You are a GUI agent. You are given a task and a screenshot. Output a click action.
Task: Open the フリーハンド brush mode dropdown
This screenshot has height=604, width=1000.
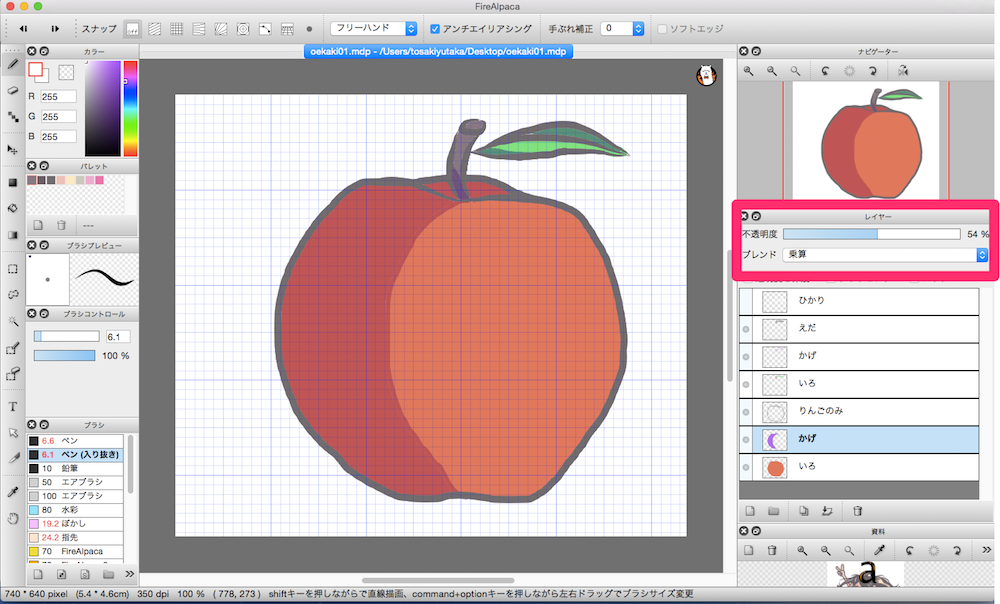point(373,28)
